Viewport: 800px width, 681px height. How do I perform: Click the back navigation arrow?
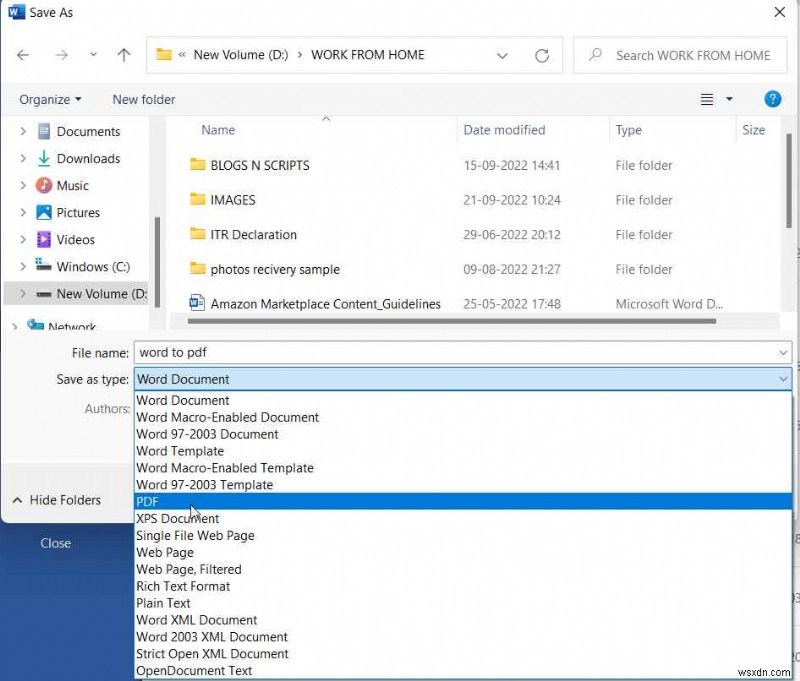[23, 55]
